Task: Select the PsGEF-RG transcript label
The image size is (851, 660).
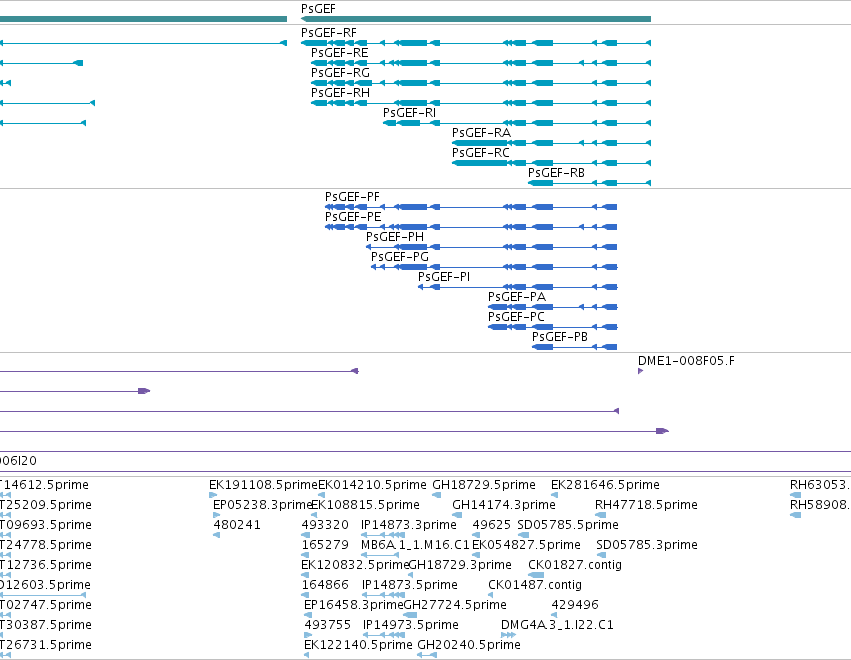Action: pos(340,73)
